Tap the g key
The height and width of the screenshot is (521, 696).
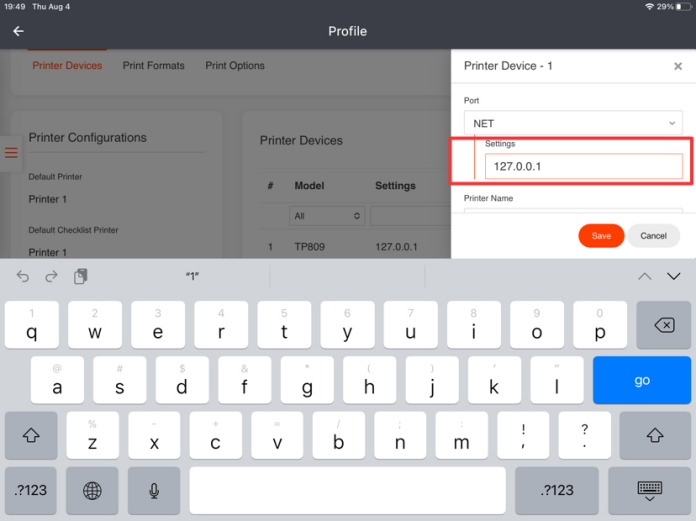(307, 380)
